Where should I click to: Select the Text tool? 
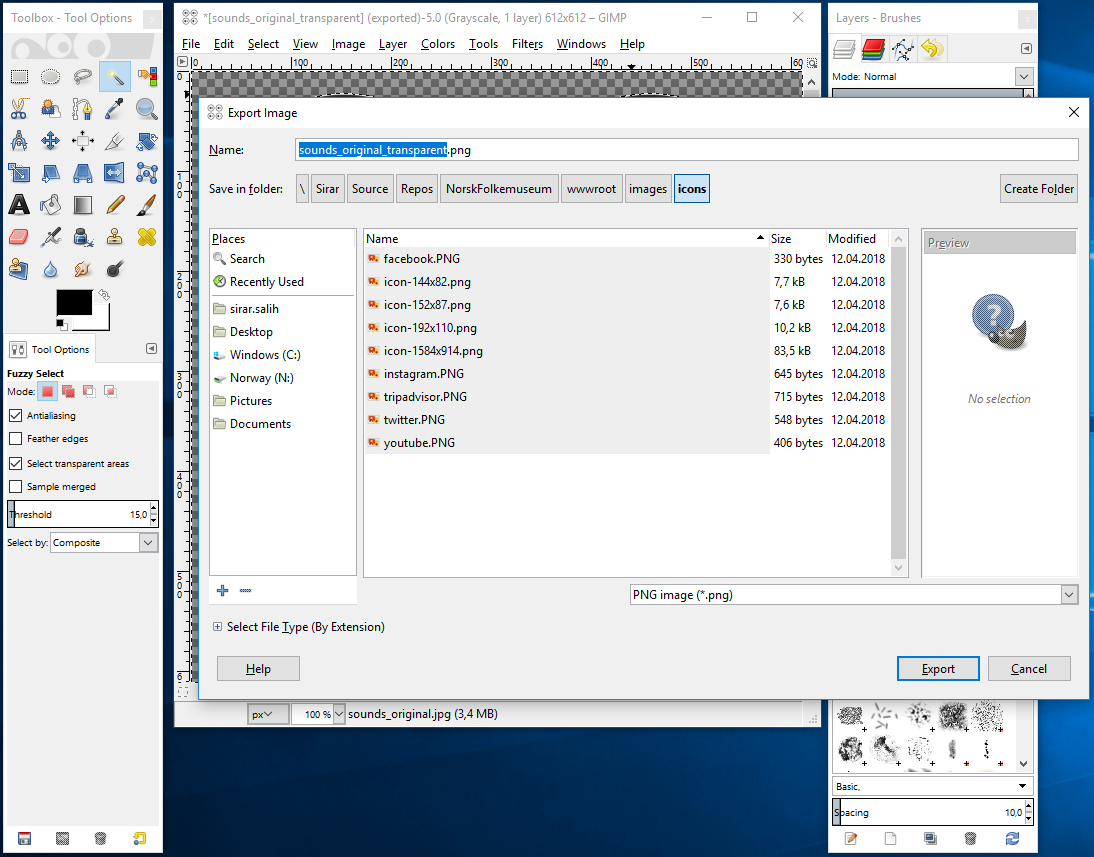(x=20, y=206)
